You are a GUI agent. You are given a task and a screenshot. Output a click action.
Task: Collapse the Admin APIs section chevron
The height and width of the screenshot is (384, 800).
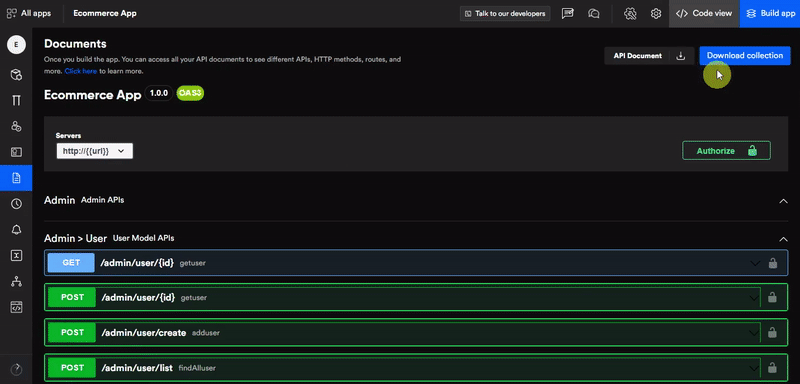pyautogui.click(x=783, y=201)
